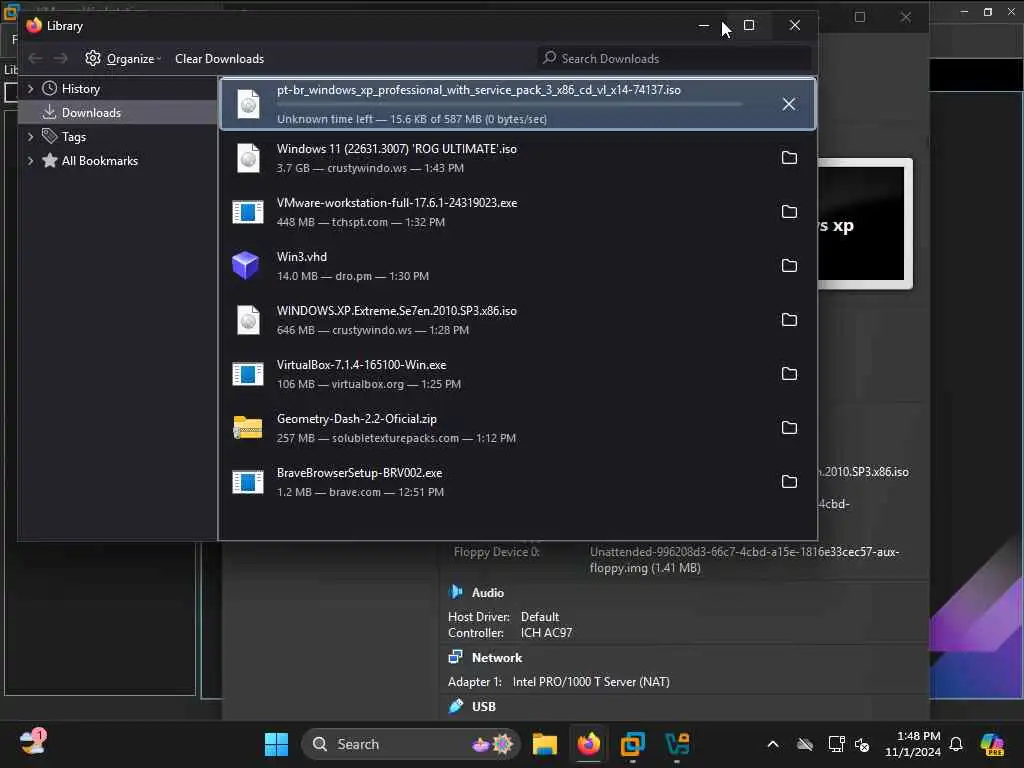Open folder for Geometry-Dash-2.2-Oficial.zip
Image resolution: width=1024 pixels, height=768 pixels.
789,428
